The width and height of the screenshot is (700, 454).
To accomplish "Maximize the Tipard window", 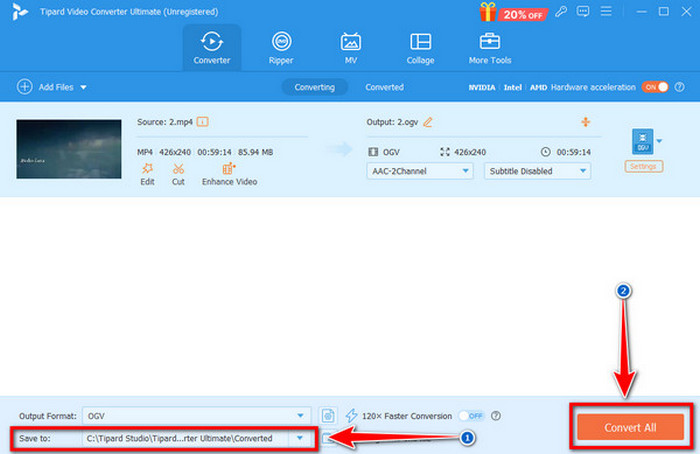I will [x=664, y=12].
